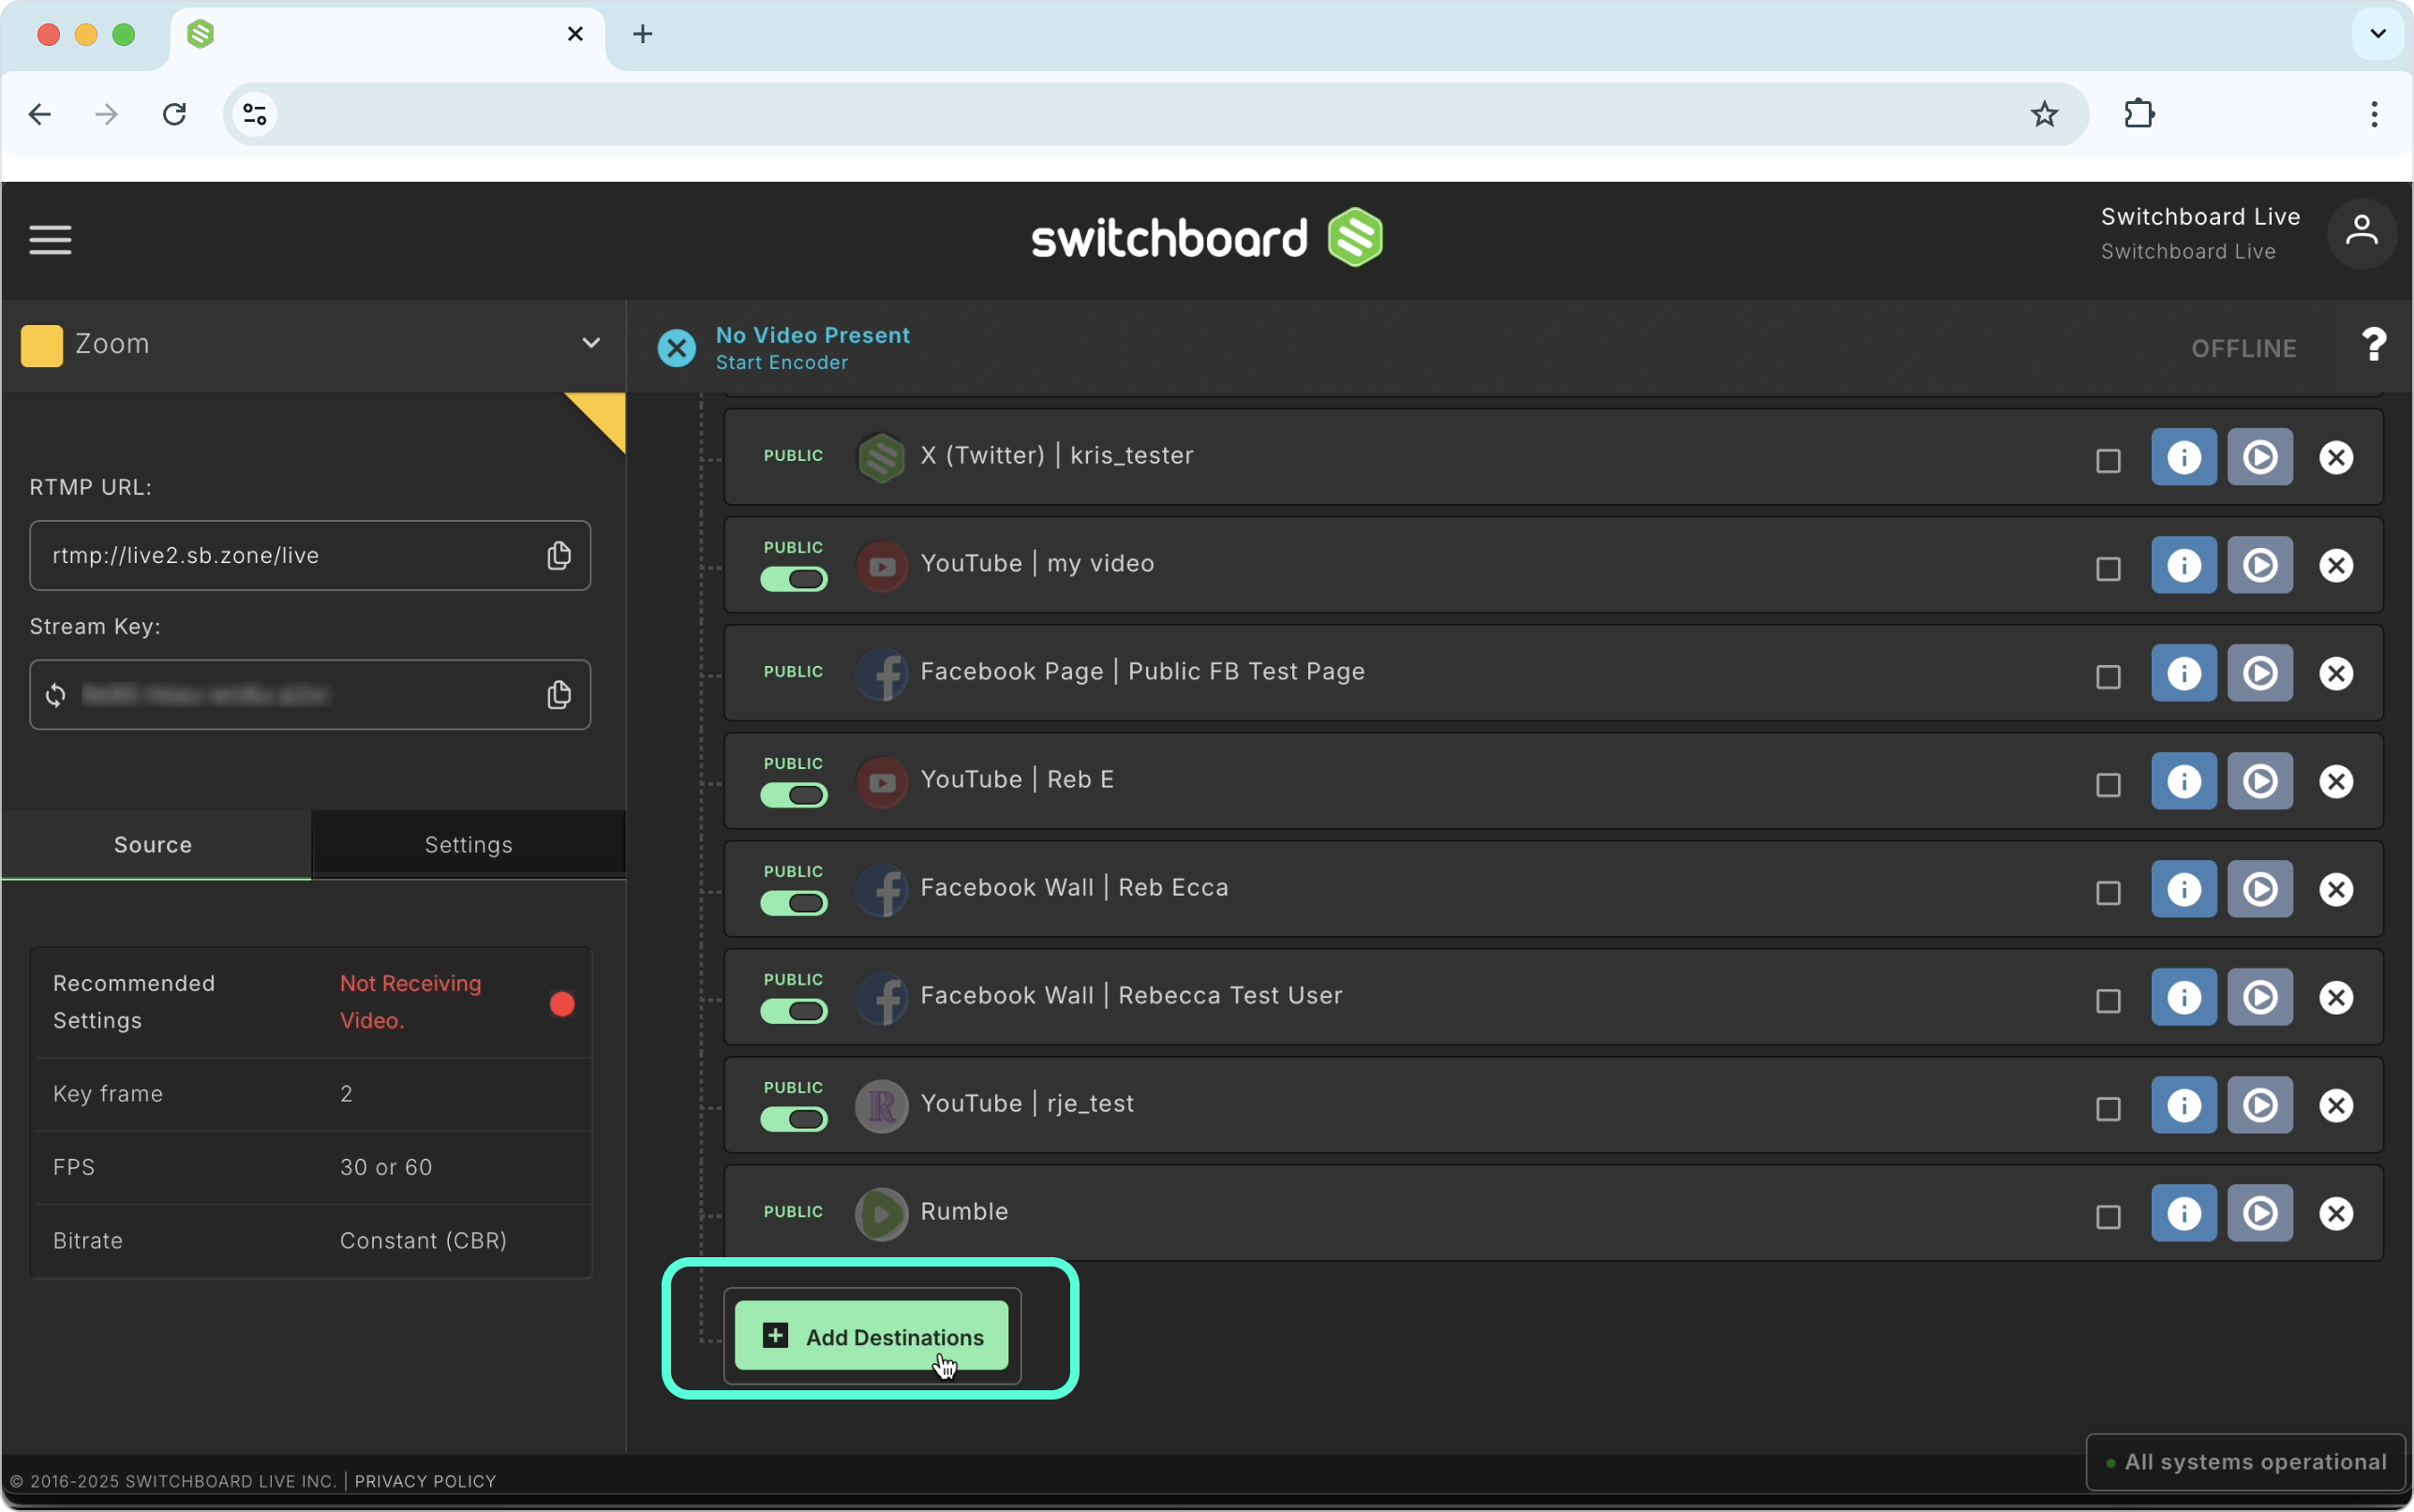2414x1512 pixels.
Task: Click the Add Destinations button
Action: (x=871, y=1336)
